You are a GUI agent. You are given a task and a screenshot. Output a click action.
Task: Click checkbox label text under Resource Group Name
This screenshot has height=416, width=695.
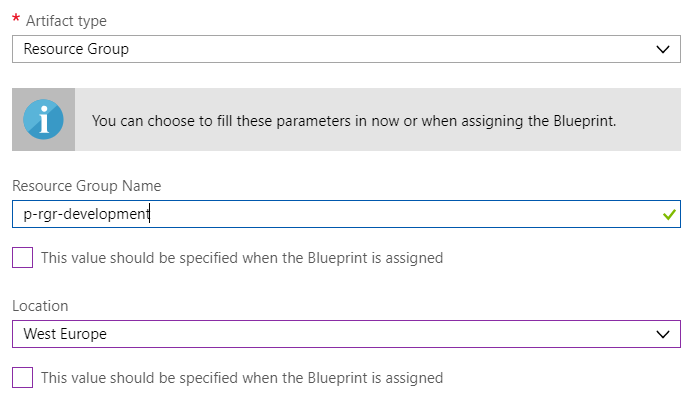point(241,258)
